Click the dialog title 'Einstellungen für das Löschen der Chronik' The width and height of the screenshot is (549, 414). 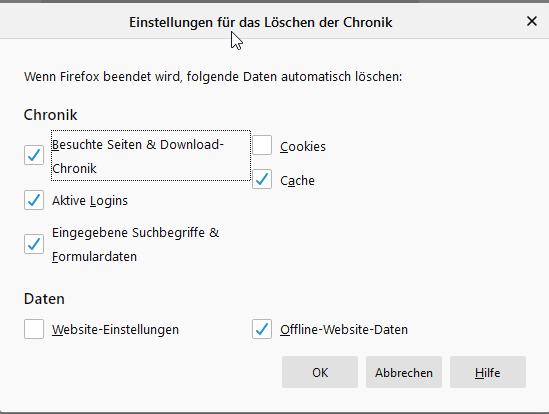pos(261,22)
